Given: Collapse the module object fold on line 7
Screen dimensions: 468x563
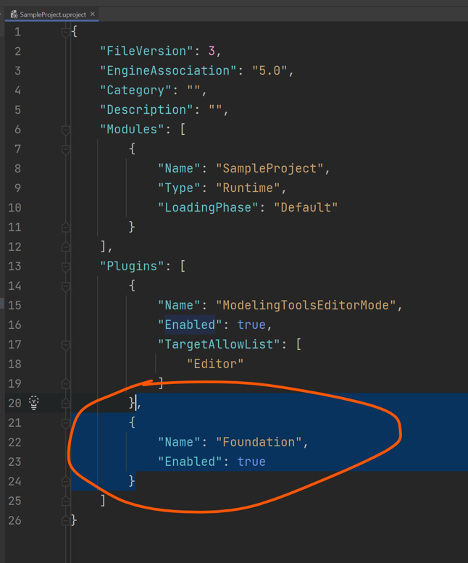Looking at the screenshot, I should click(65, 149).
